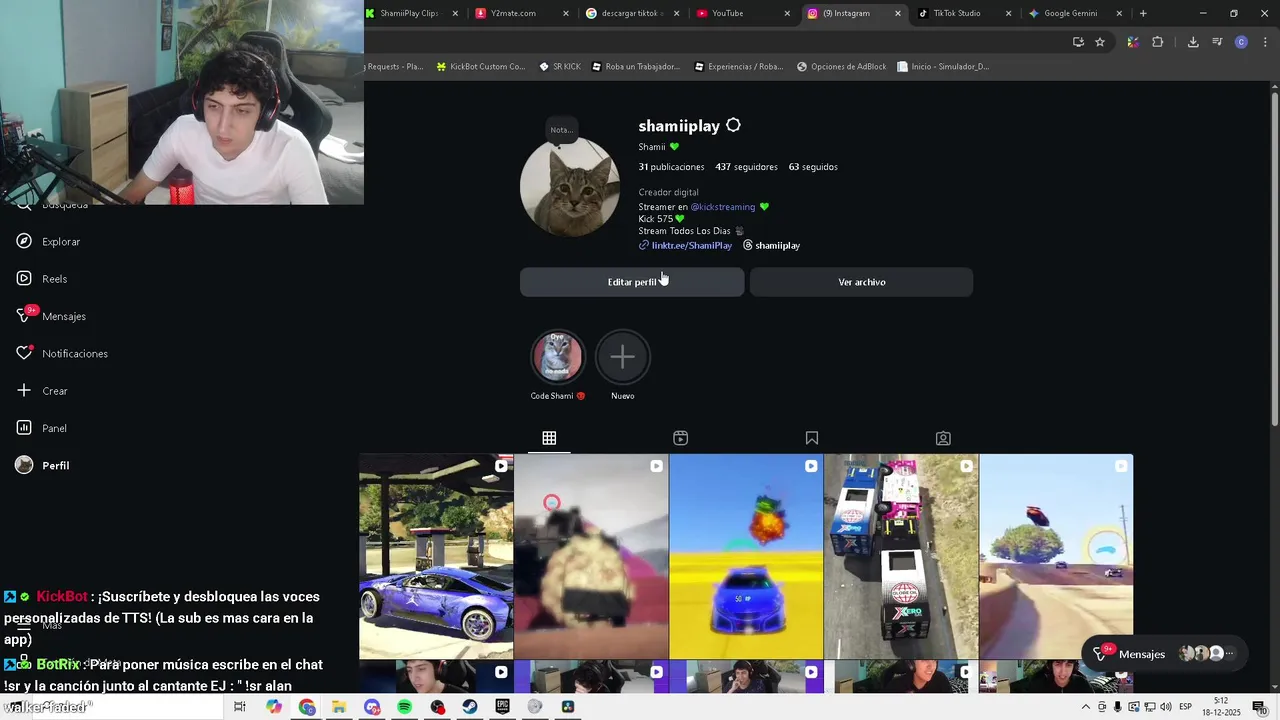
Task: Open floating Mensajes chat button
Action: tap(1164, 654)
